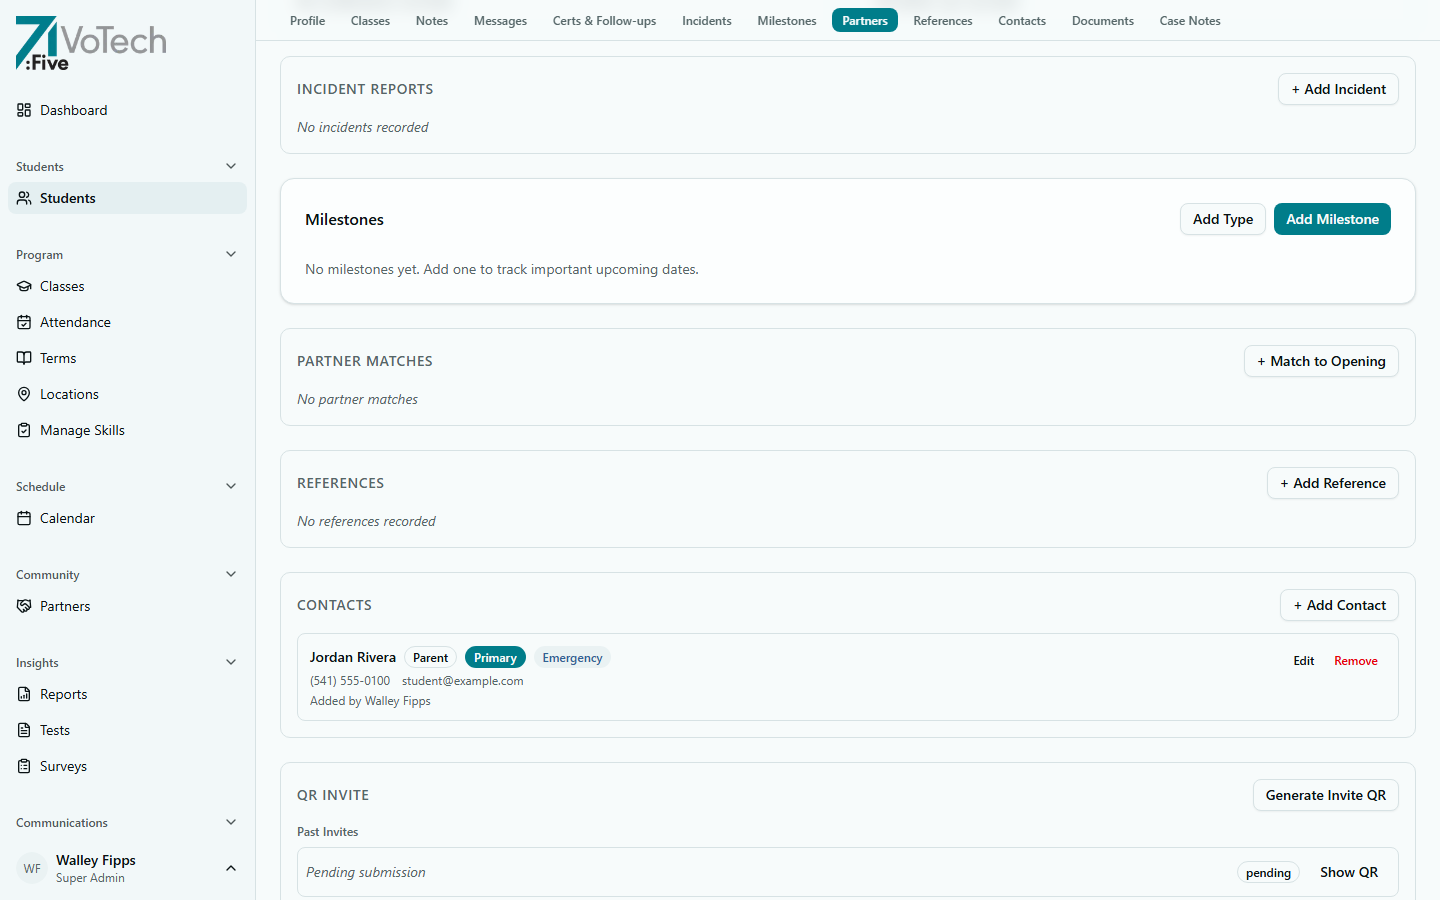Screen dimensions: 1440x900
Task: Select the Students icon in the sidebar
Action: coord(24,198)
